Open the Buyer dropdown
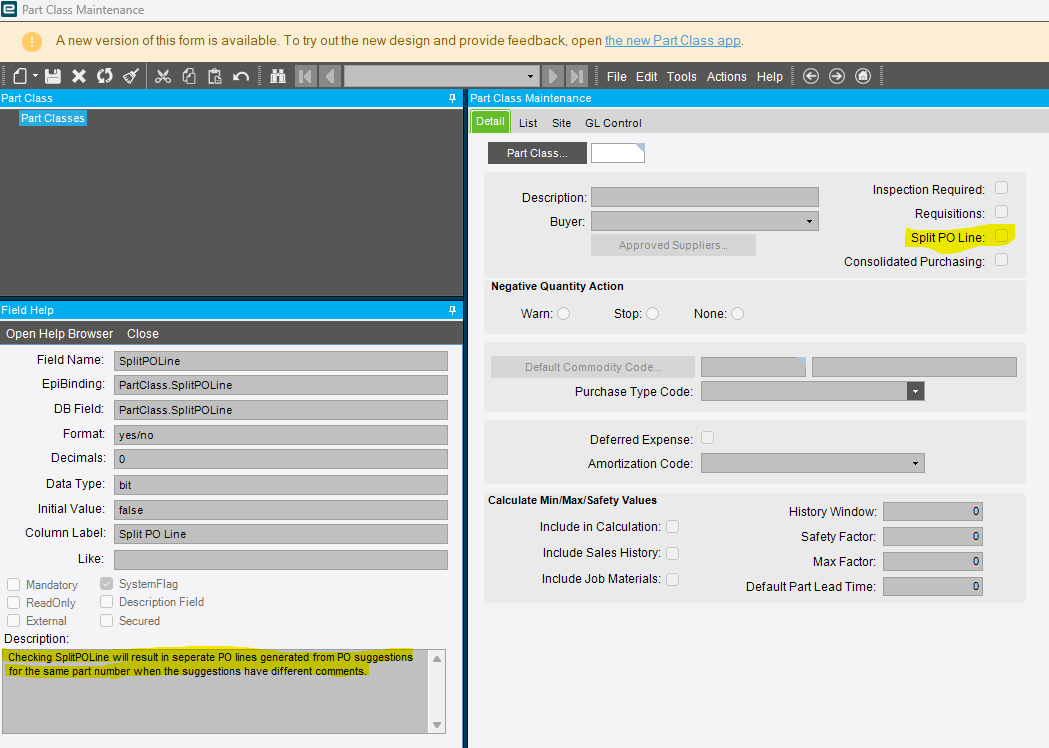Screen dimensions: 1049x748 809,221
